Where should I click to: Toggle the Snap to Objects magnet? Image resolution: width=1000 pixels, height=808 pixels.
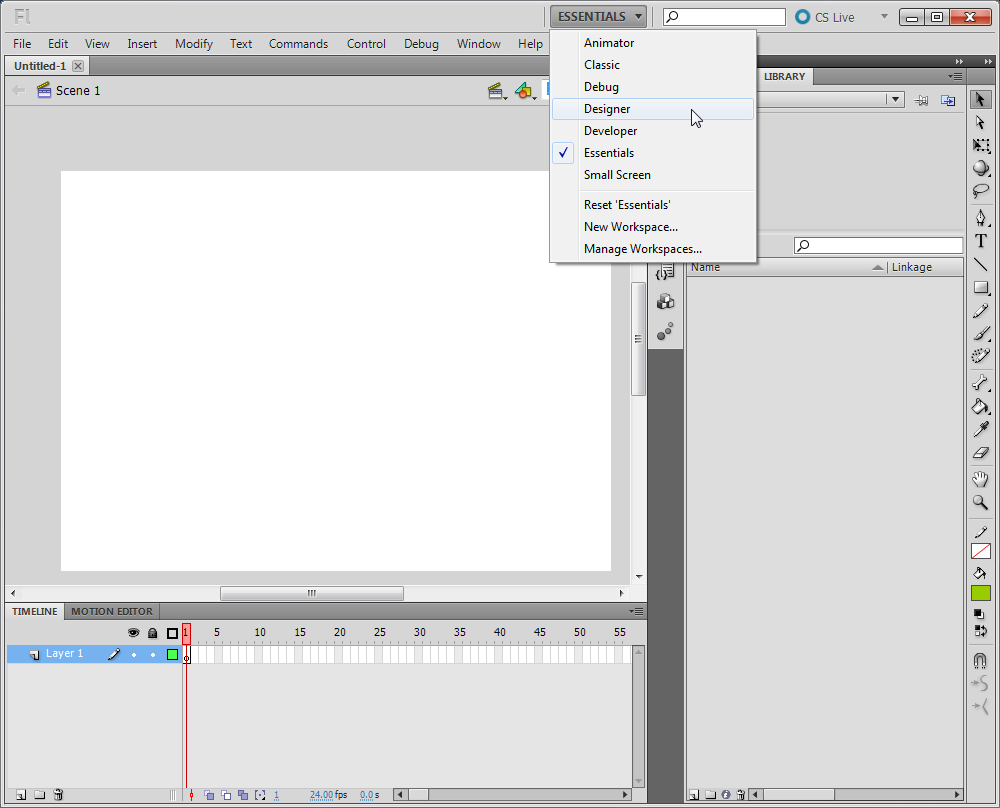[980, 660]
